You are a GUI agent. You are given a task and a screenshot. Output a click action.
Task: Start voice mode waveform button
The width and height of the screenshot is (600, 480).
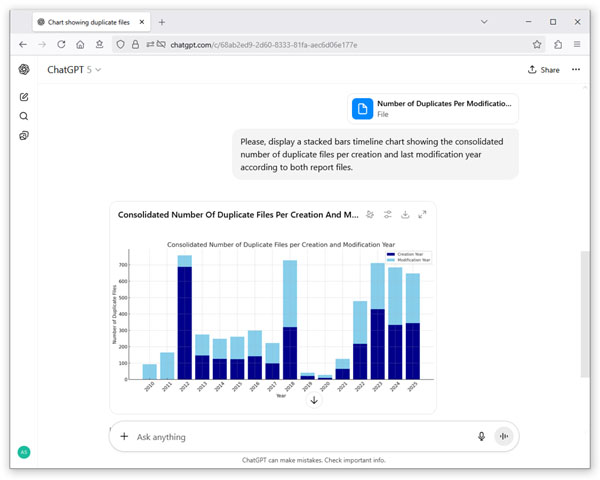[504, 436]
